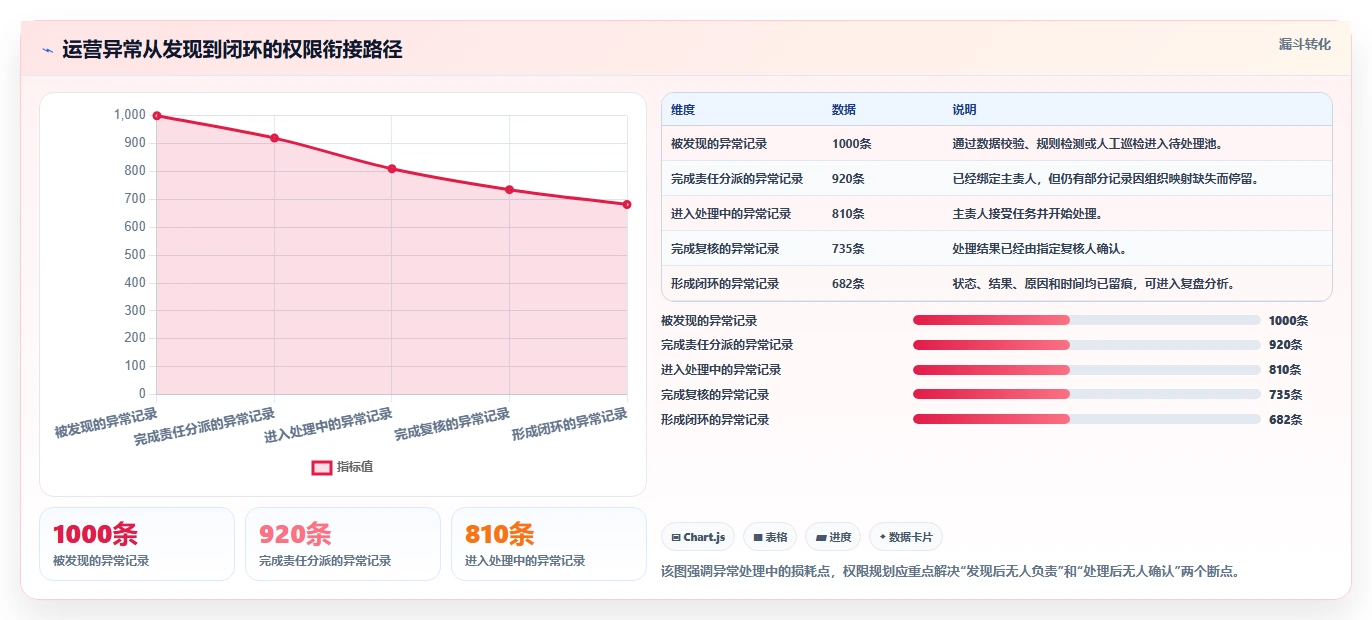
Task: Click table cell 1000条
Action: coord(852,144)
